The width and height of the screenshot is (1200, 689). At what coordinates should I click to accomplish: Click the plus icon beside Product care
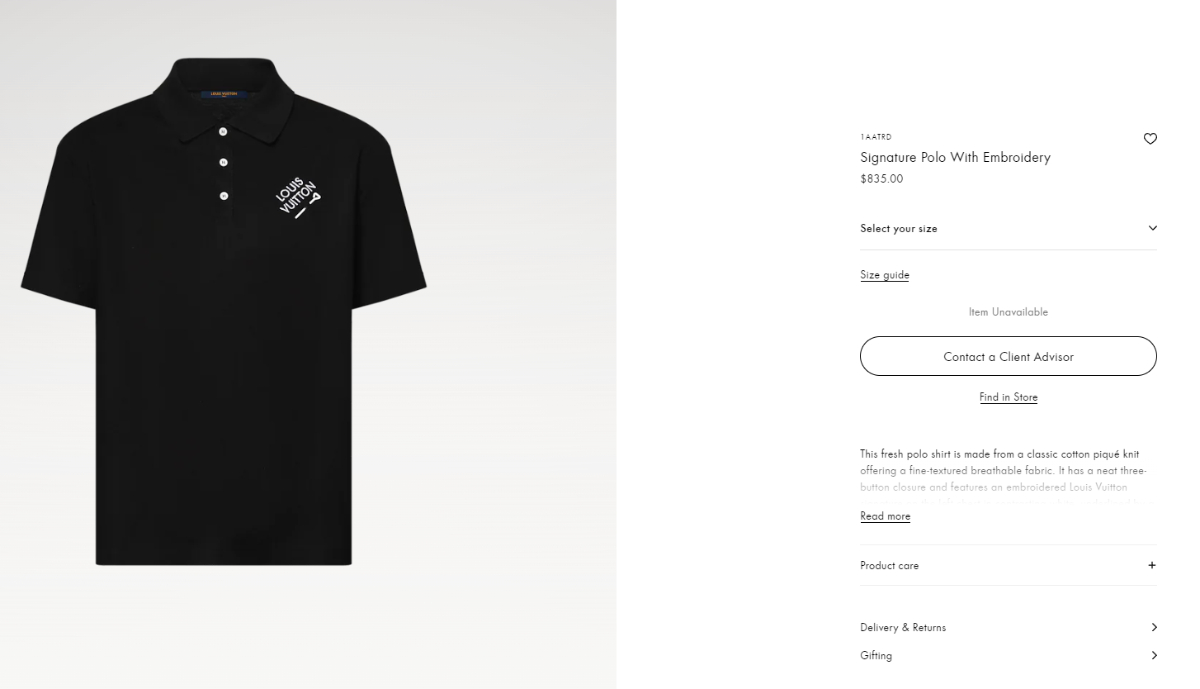1152,565
